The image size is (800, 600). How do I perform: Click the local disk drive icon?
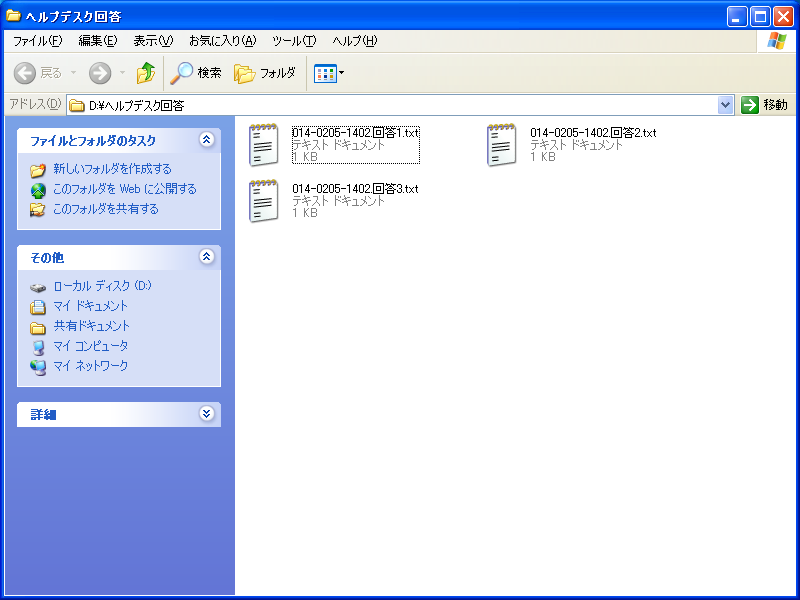[x=38, y=288]
